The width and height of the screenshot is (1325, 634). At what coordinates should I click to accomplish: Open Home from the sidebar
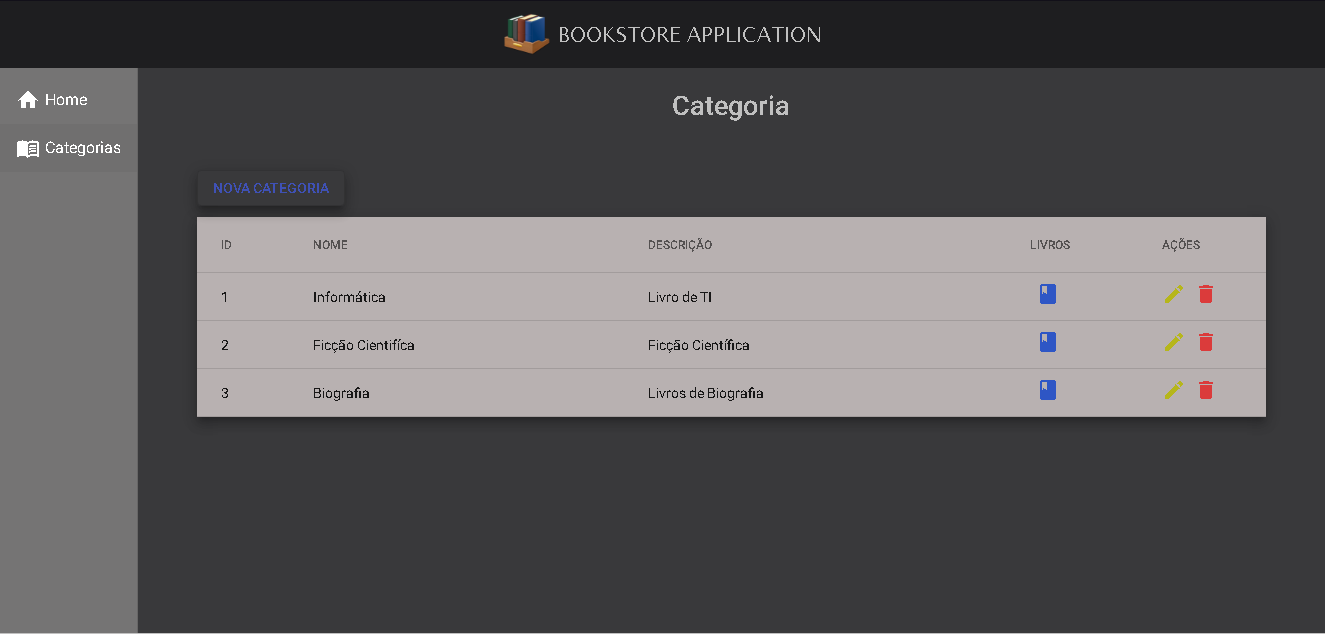(68, 99)
